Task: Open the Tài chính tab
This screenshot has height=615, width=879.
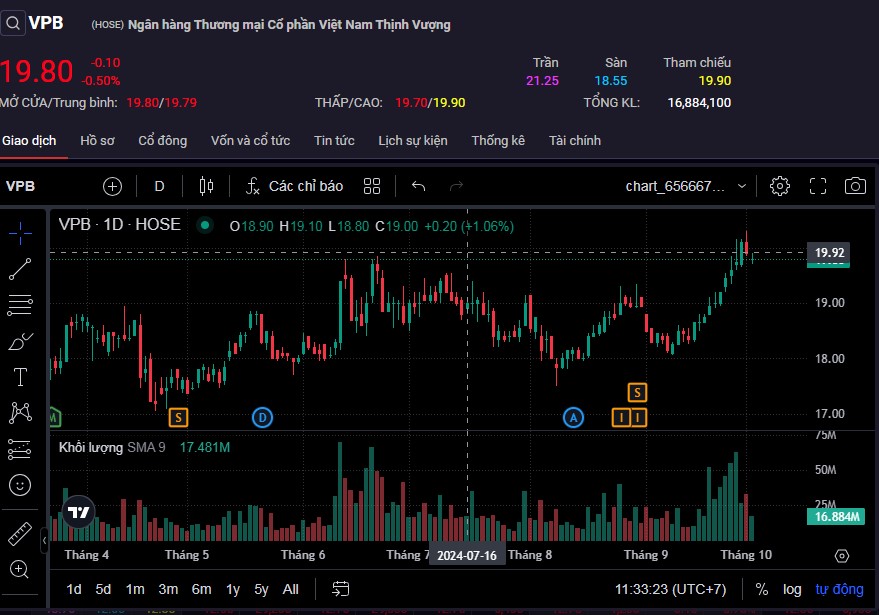Action: pos(575,141)
